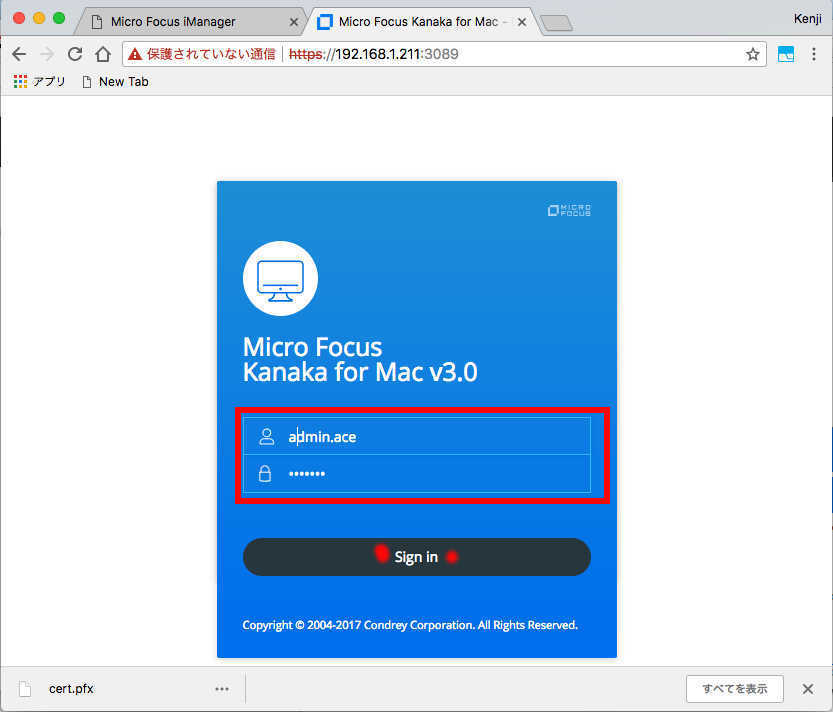
Task: Click the monitor icon in white circle
Action: [280, 278]
